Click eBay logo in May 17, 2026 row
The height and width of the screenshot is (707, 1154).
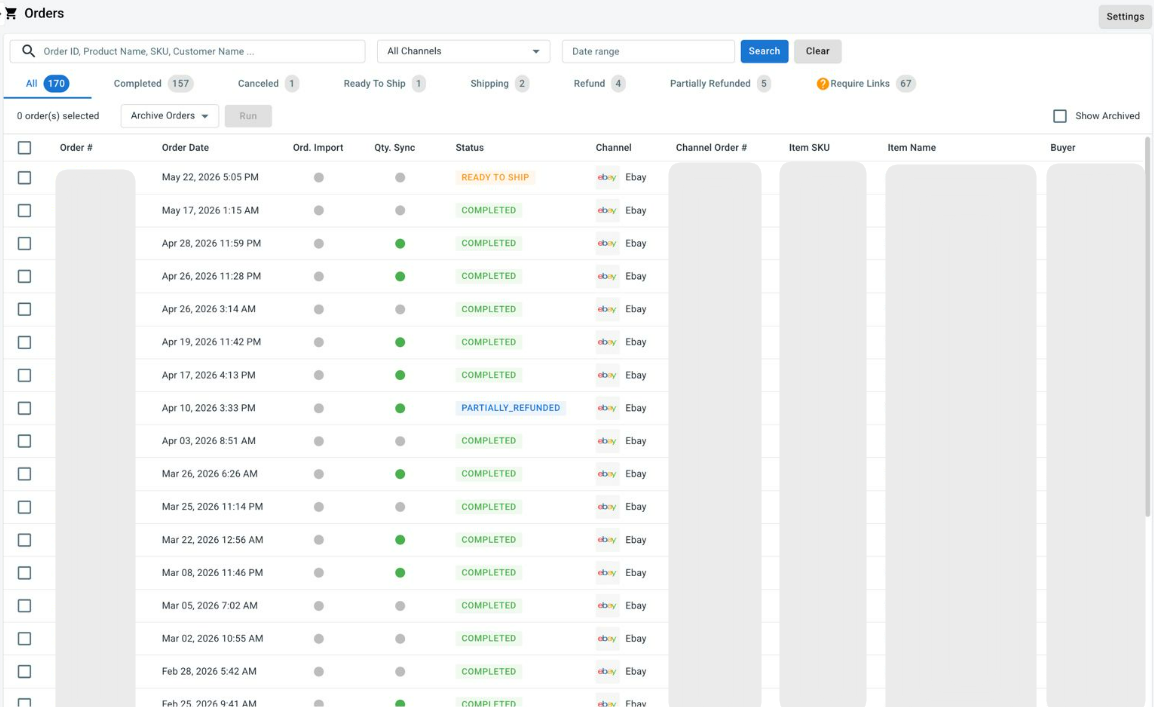click(x=607, y=210)
